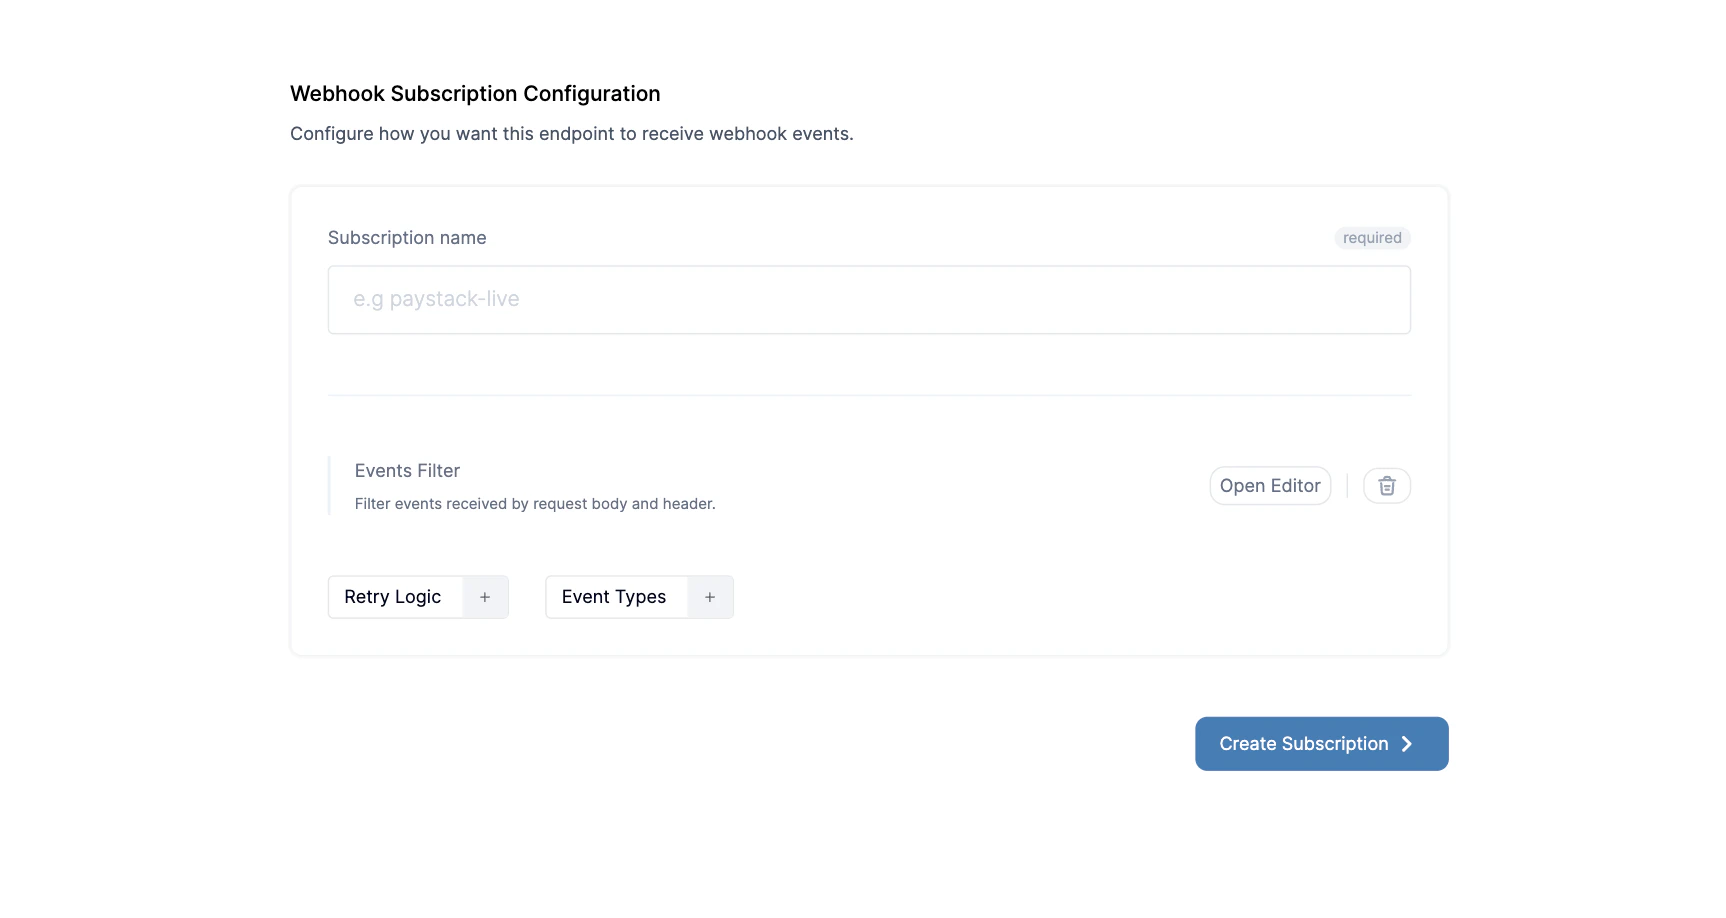This screenshot has height=918, width=1726.
Task: Select the delete bin icon beside Open Editor
Action: [1387, 485]
